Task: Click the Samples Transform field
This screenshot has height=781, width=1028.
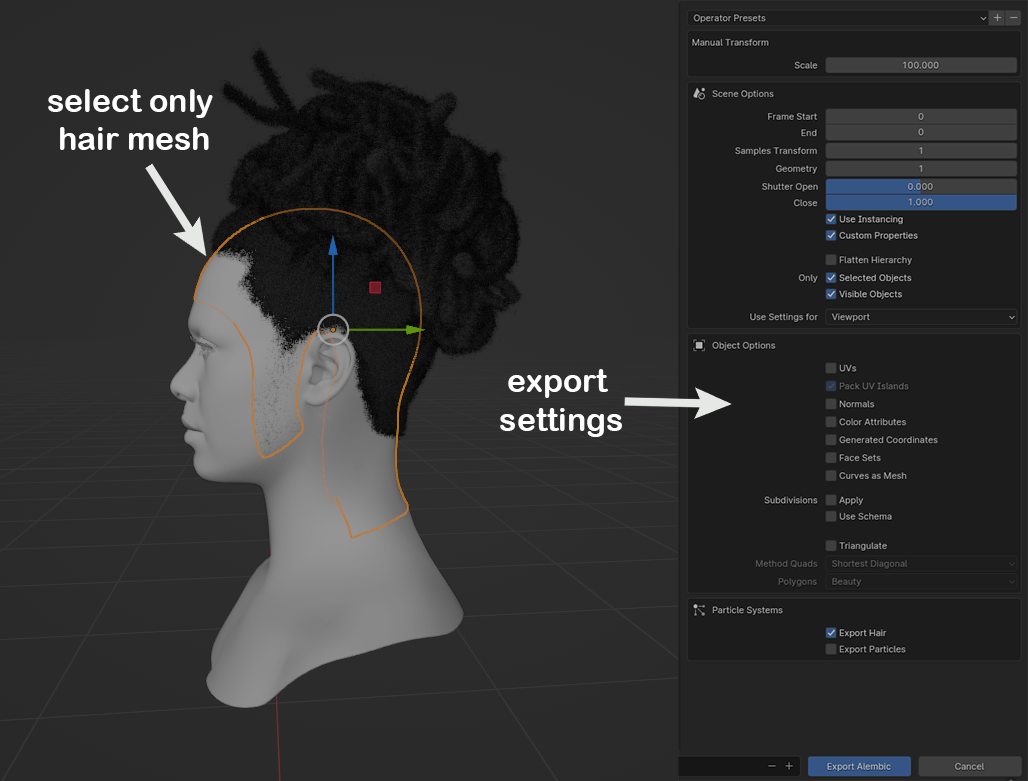Action: coord(921,151)
